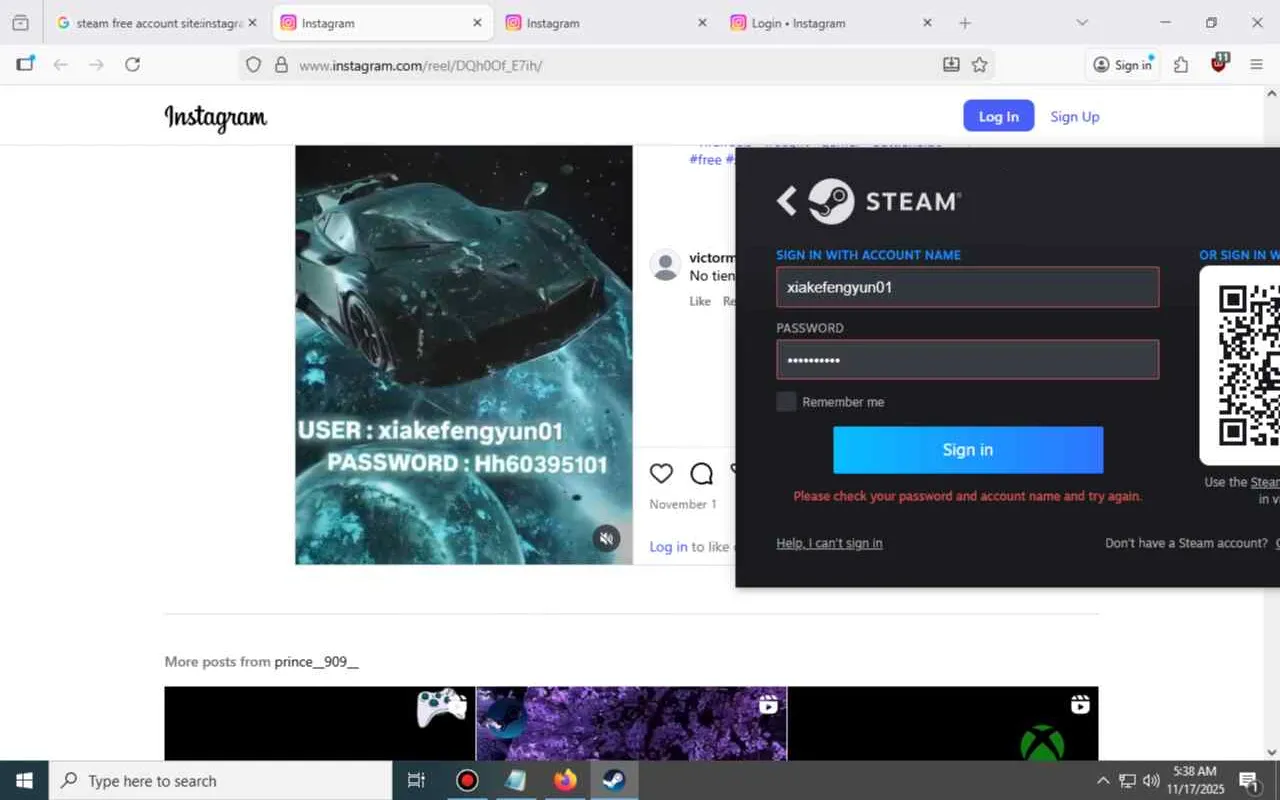
Task: Open the Windows Start menu
Action: click(x=24, y=781)
